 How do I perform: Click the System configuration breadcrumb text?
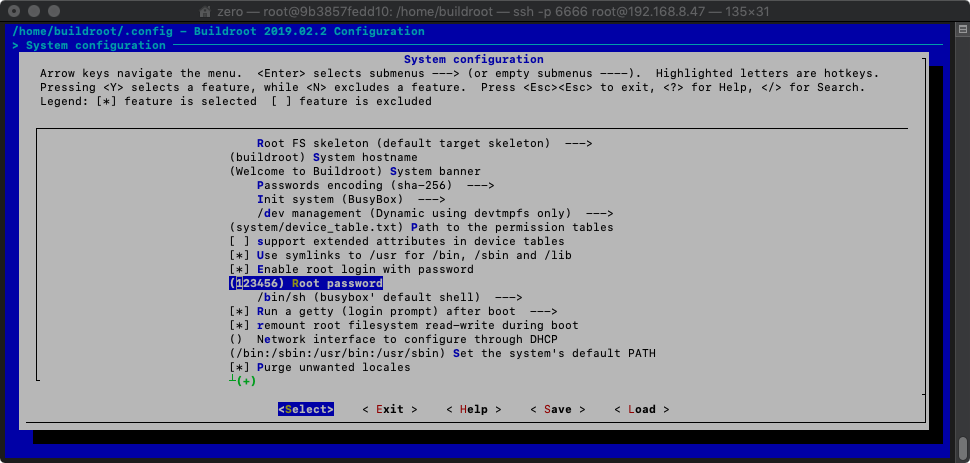coord(95,45)
